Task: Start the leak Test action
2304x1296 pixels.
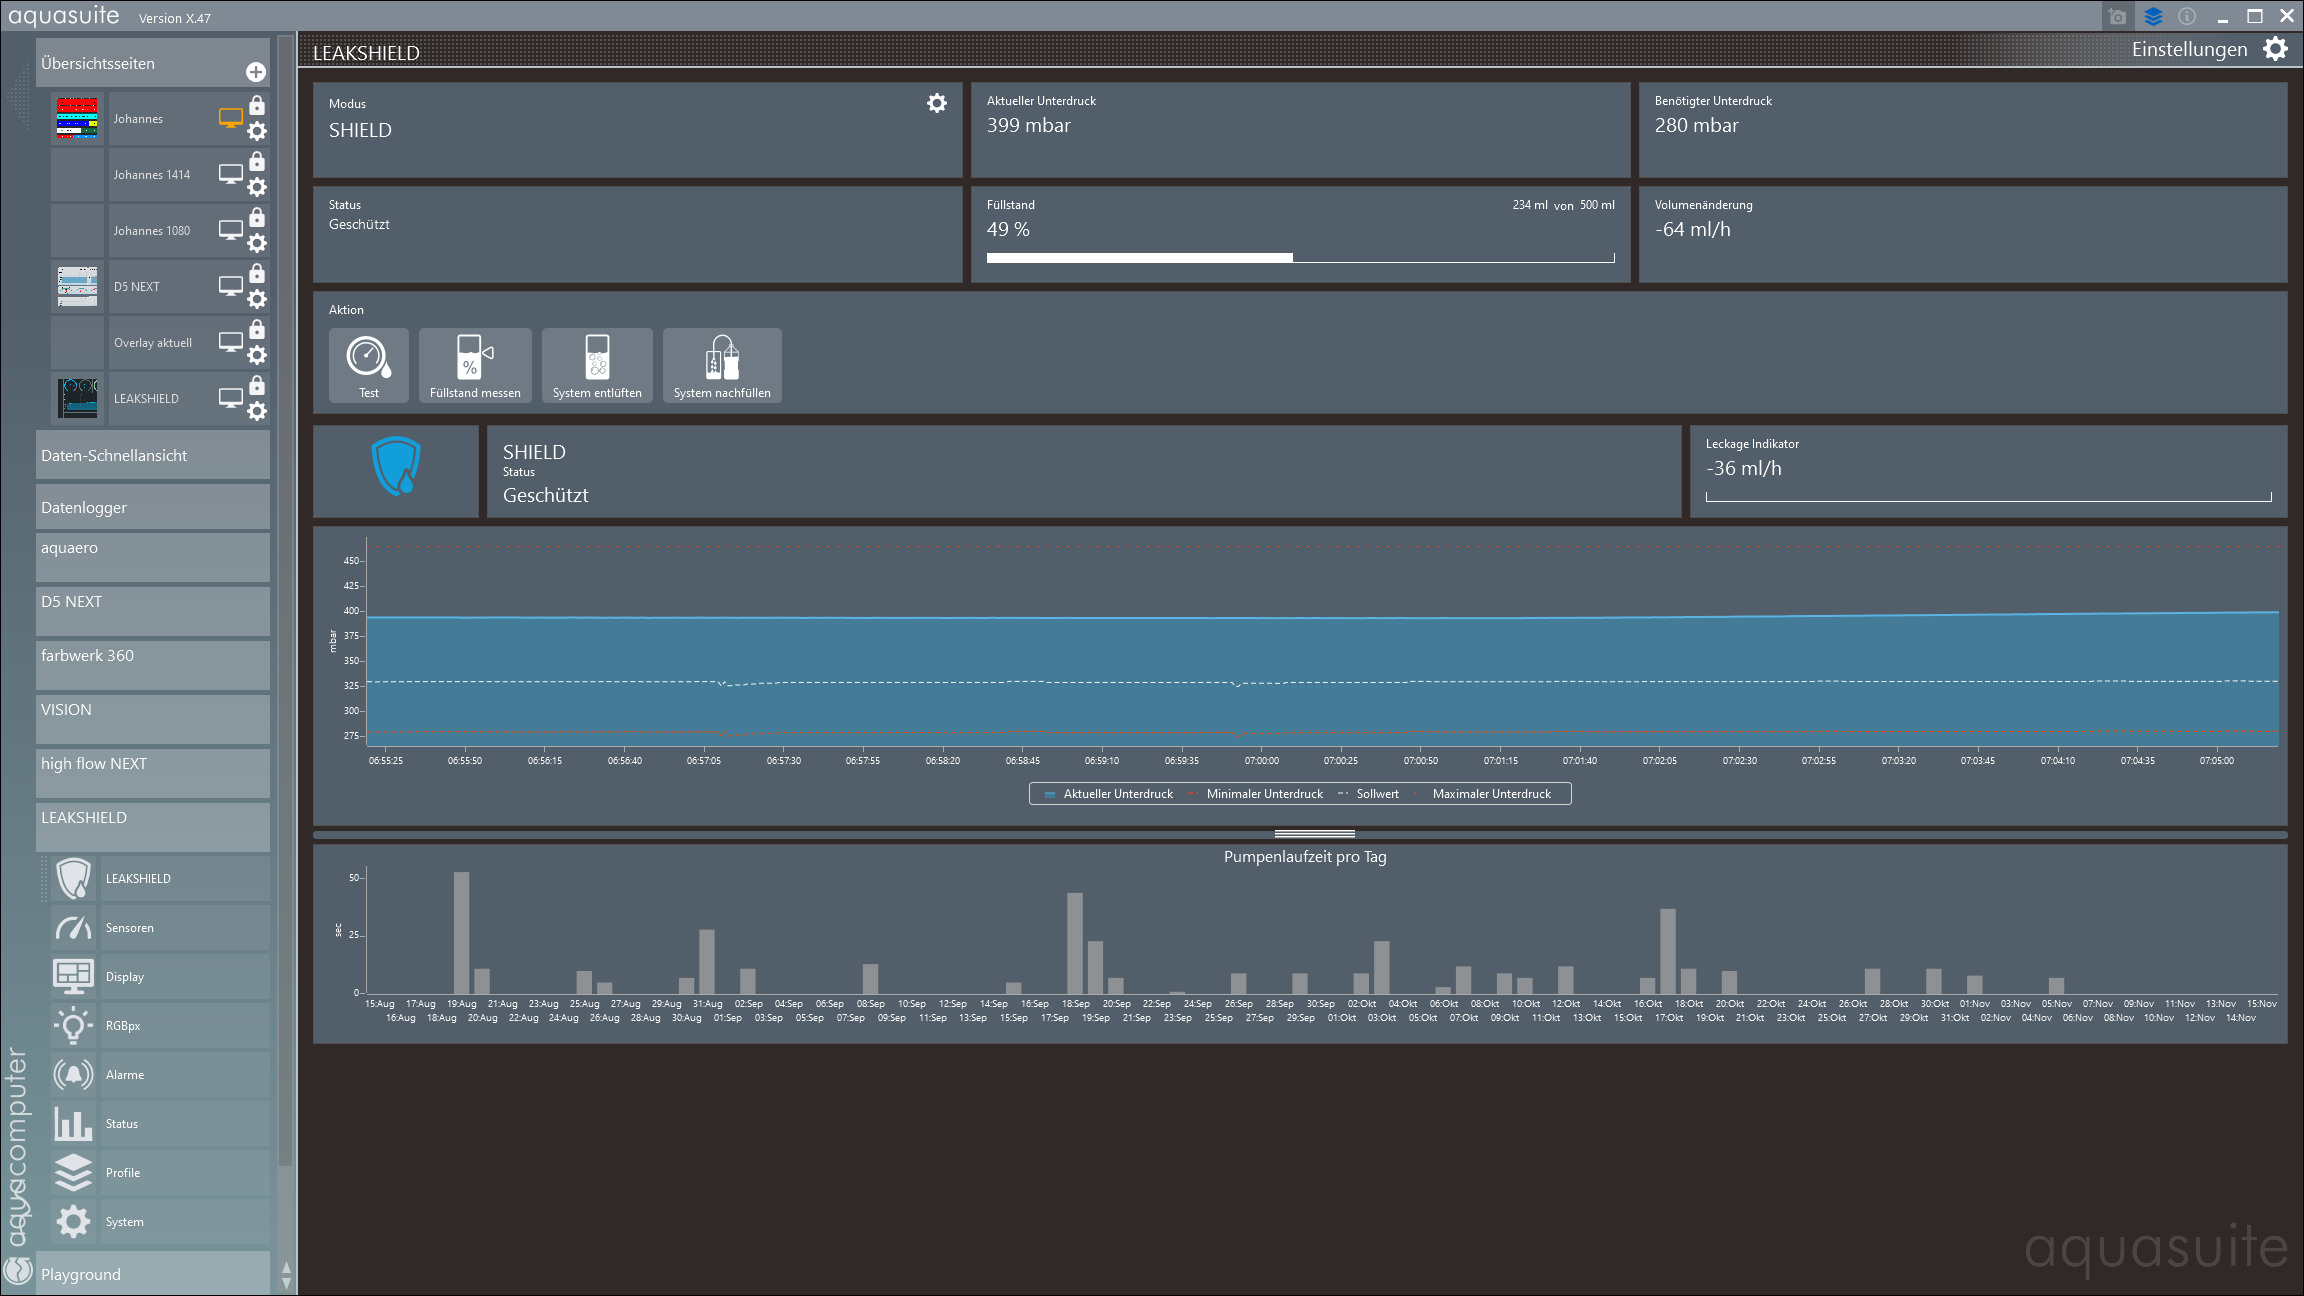Action: [369, 366]
